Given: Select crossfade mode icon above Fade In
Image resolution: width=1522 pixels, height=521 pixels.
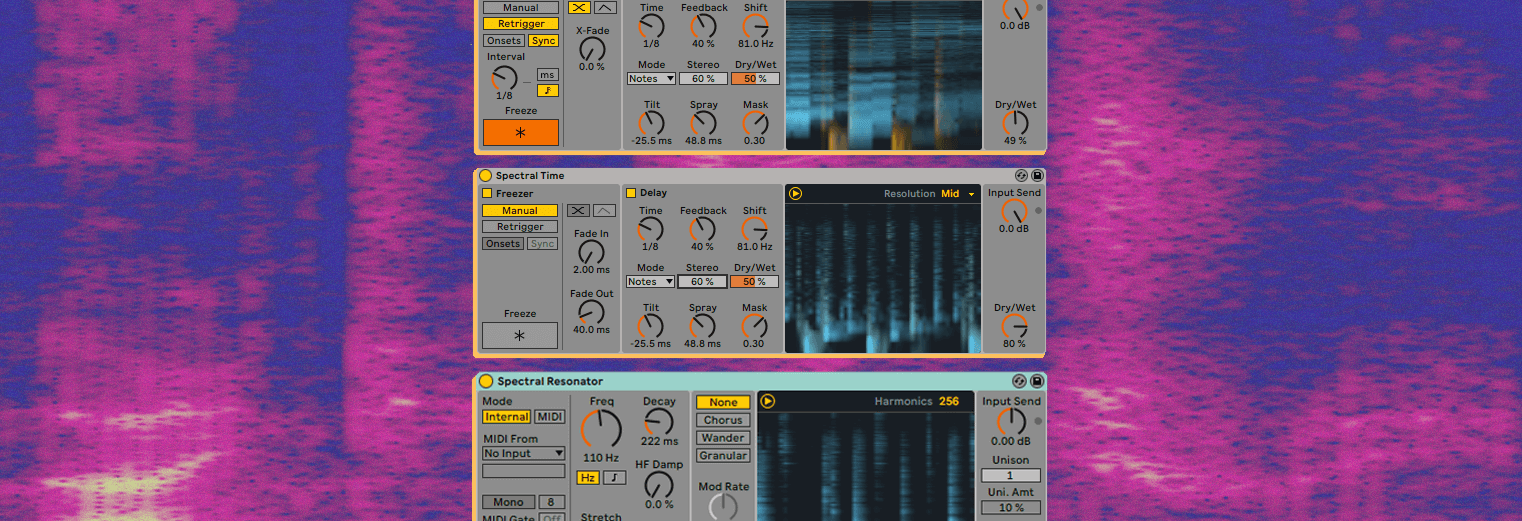Looking at the screenshot, I should pos(578,210).
